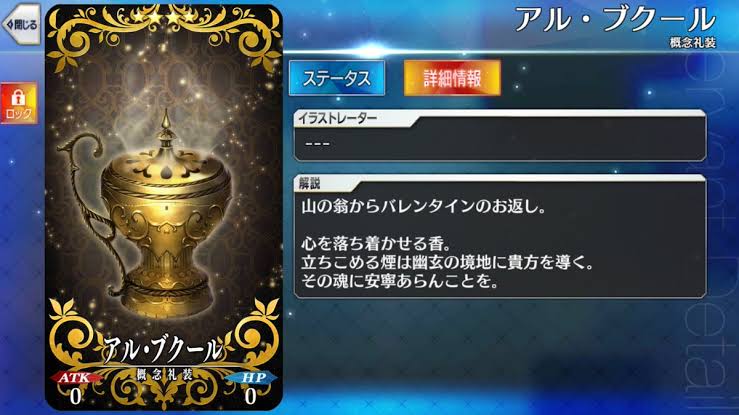Tap the 概念礼装 subtitle under the title
The height and width of the screenshot is (415, 739).
coord(693,43)
